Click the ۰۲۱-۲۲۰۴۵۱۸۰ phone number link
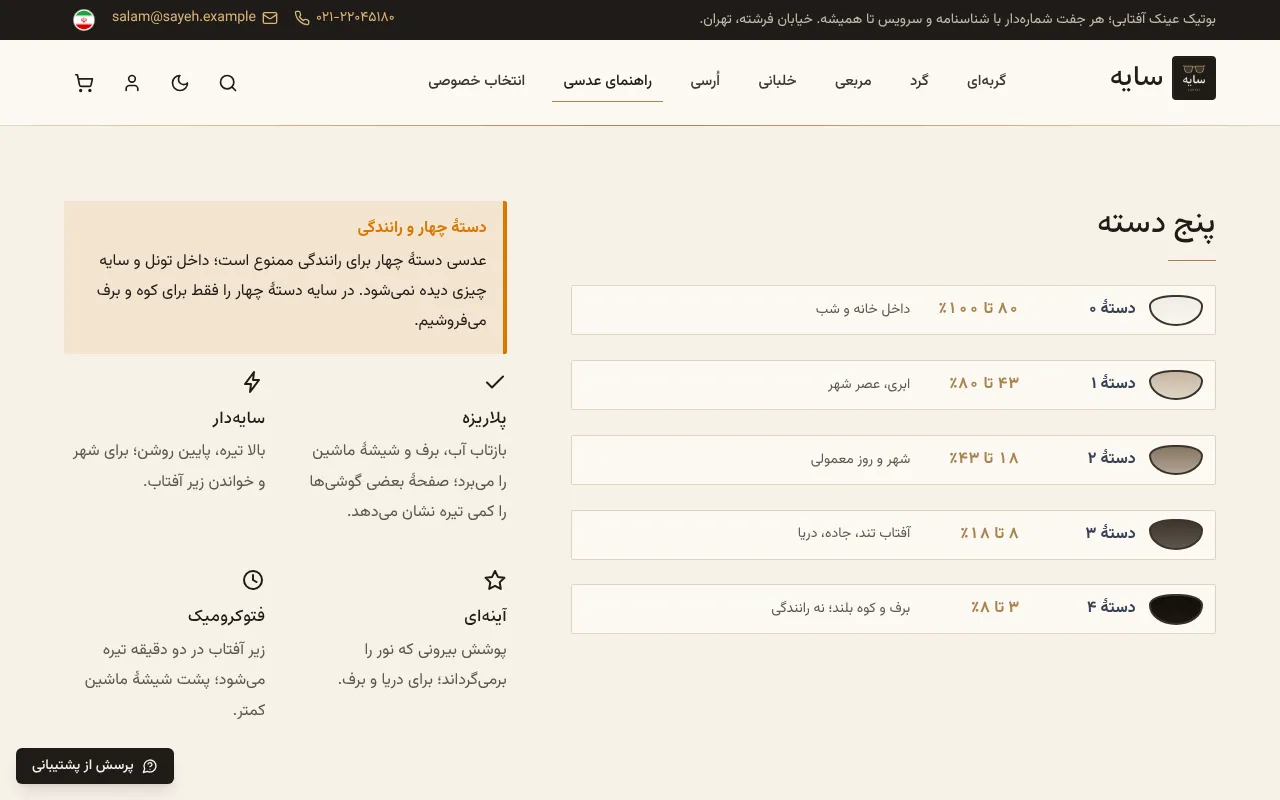 coord(355,17)
